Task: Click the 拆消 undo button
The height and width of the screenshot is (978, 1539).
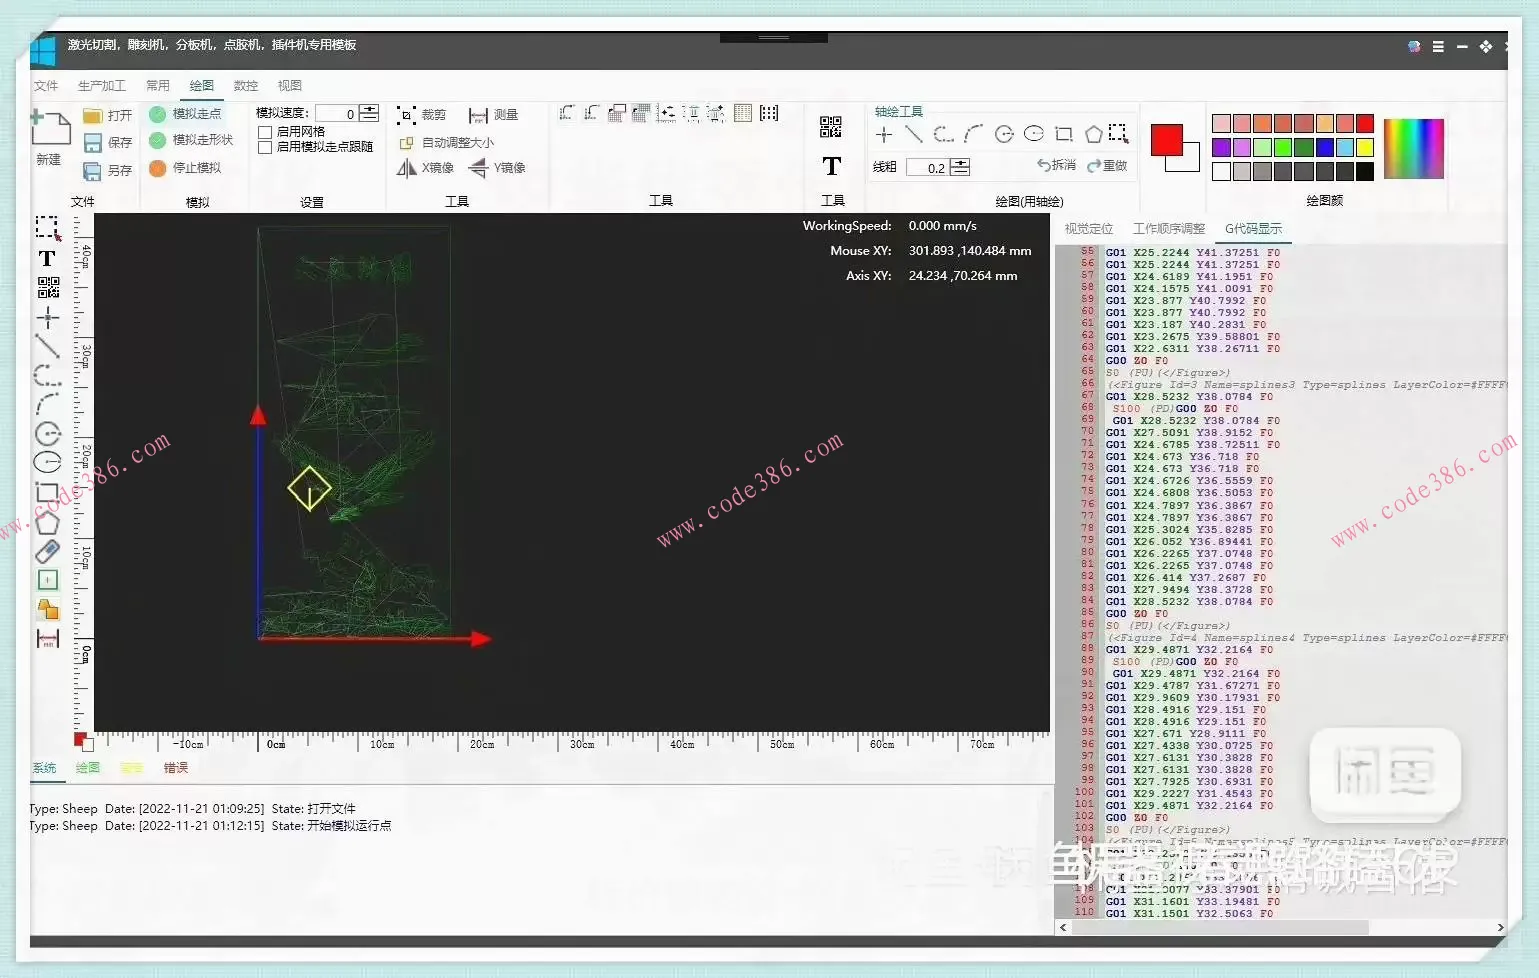Action: pos(1056,166)
